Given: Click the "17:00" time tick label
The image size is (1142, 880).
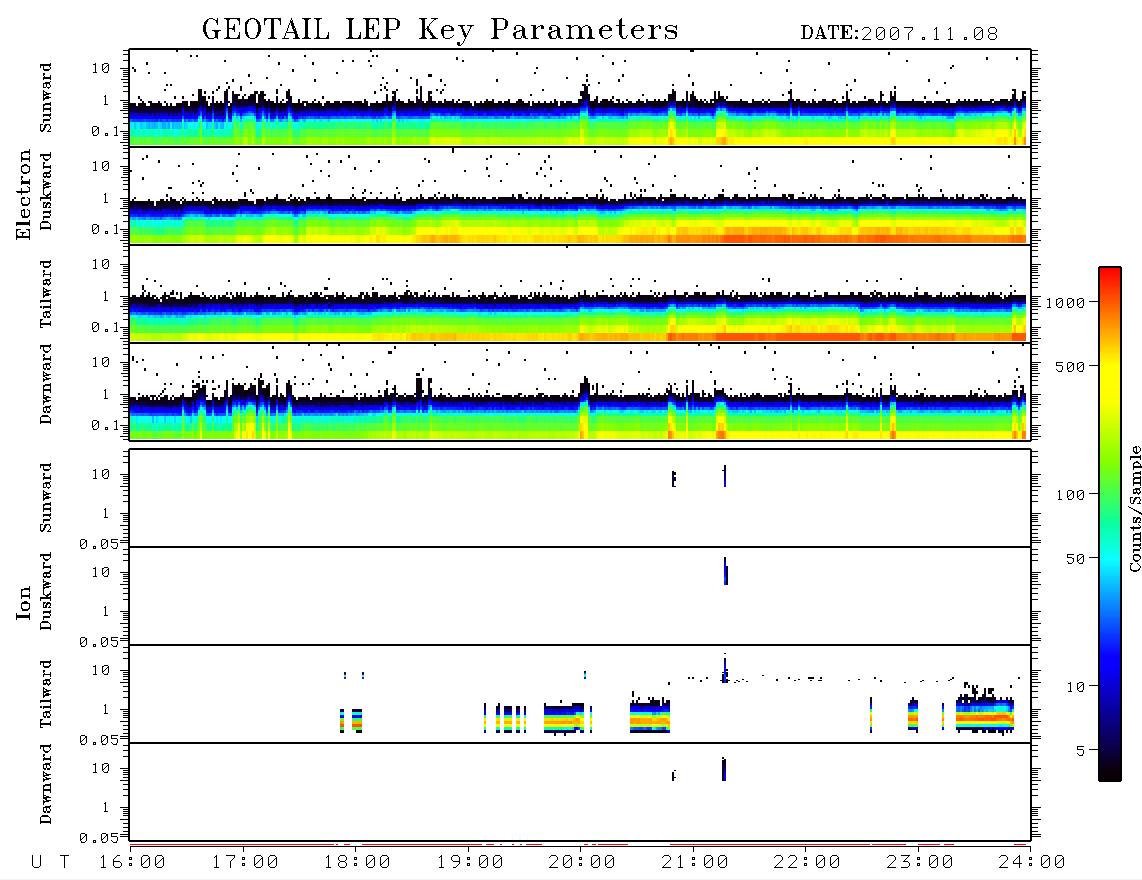Looking at the screenshot, I should (x=245, y=862).
